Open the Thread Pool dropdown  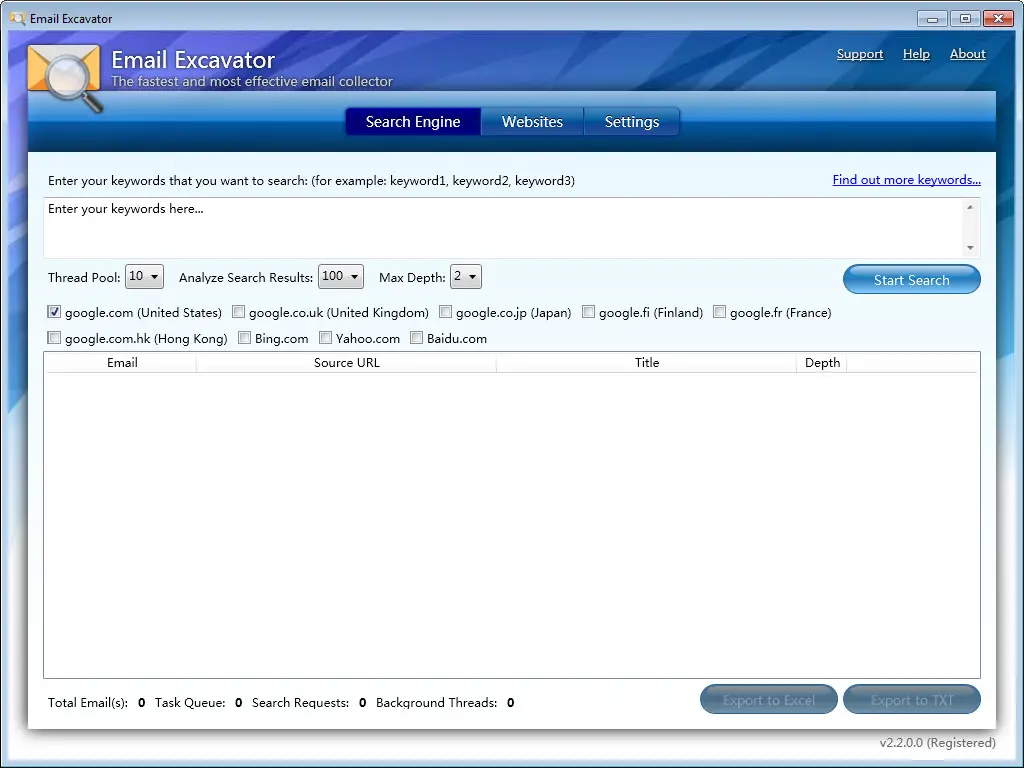click(x=144, y=277)
